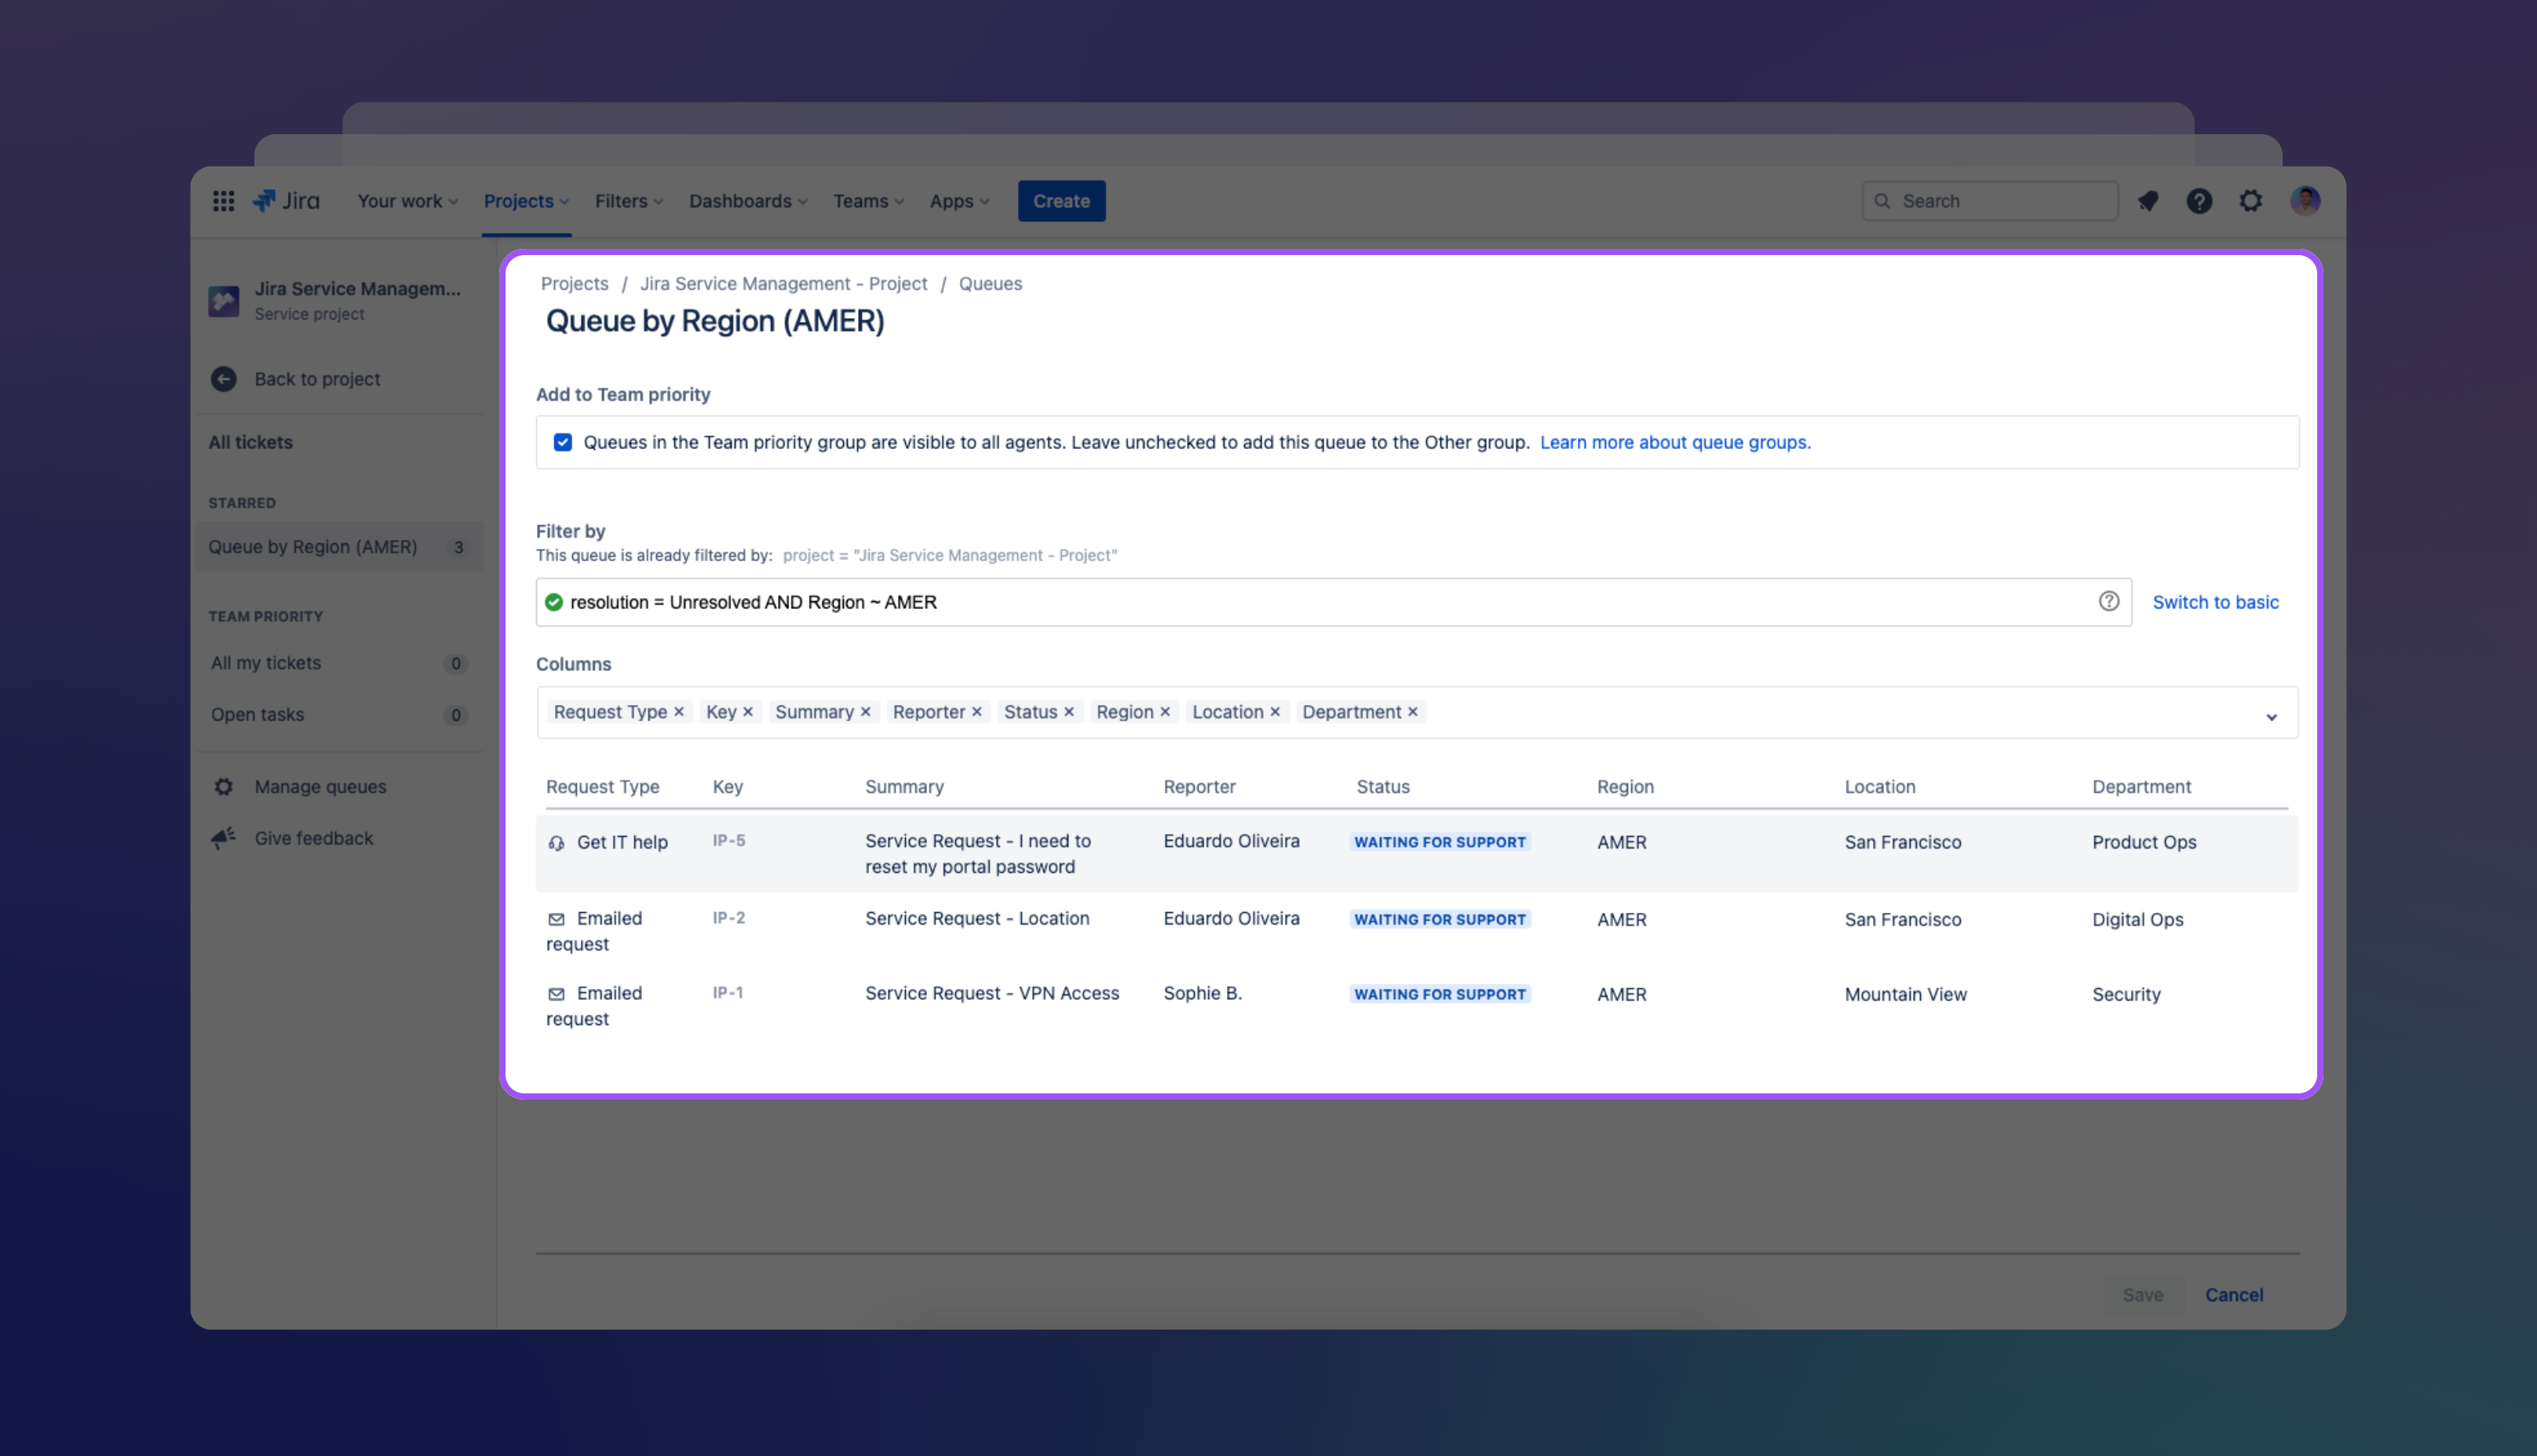Remove the Department column chip

coord(1413,712)
